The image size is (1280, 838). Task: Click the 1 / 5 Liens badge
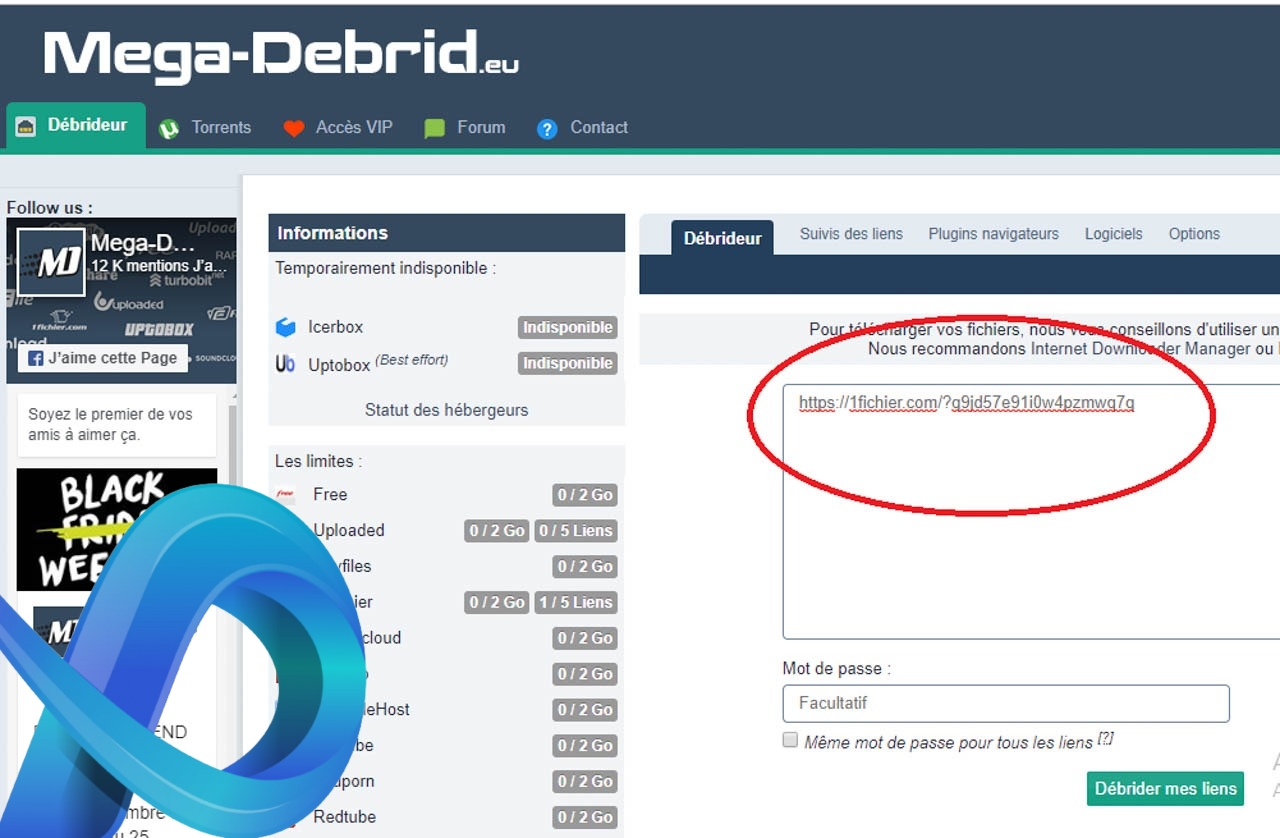coord(575,602)
